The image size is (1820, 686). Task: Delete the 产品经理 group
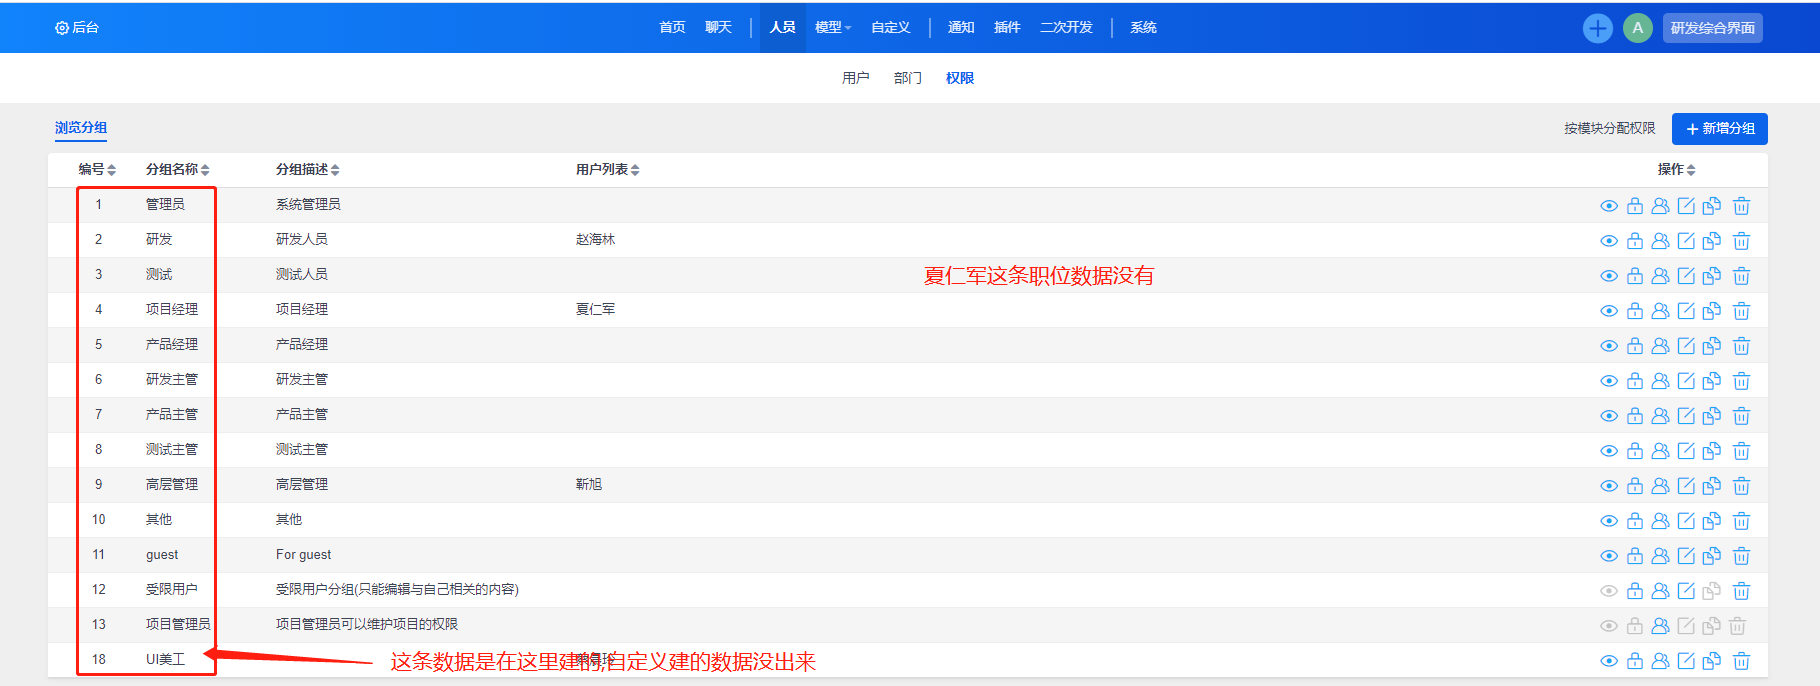click(x=1741, y=346)
